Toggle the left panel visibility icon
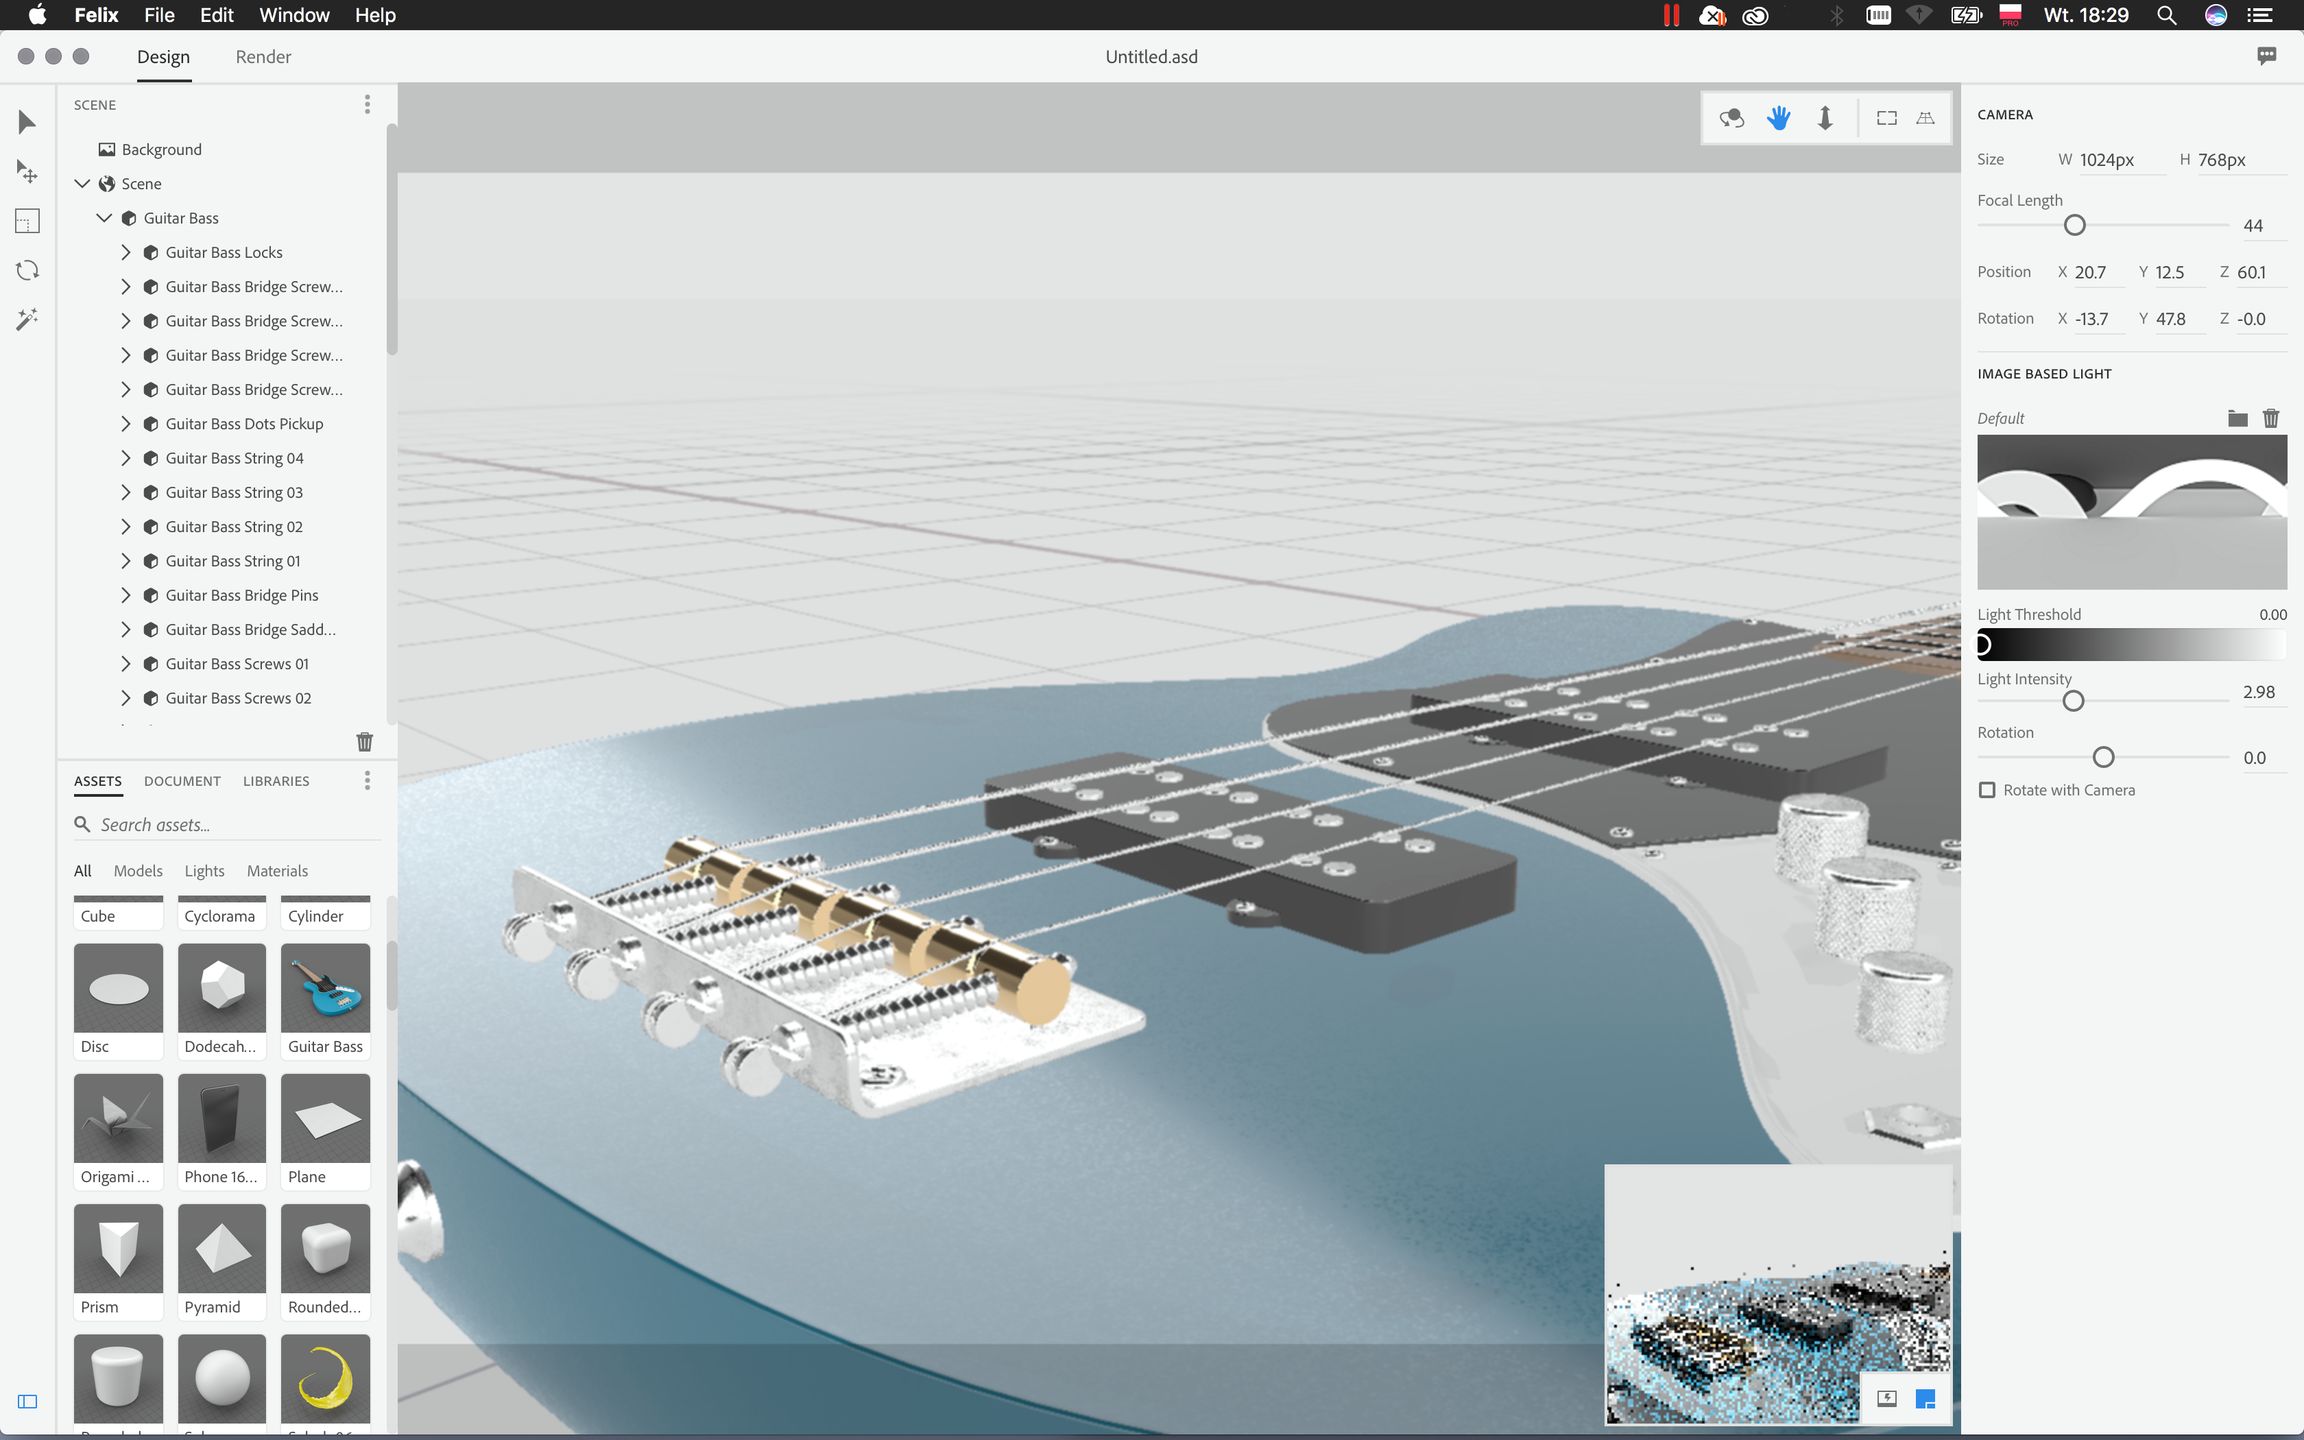2304x1440 pixels. (27, 1401)
